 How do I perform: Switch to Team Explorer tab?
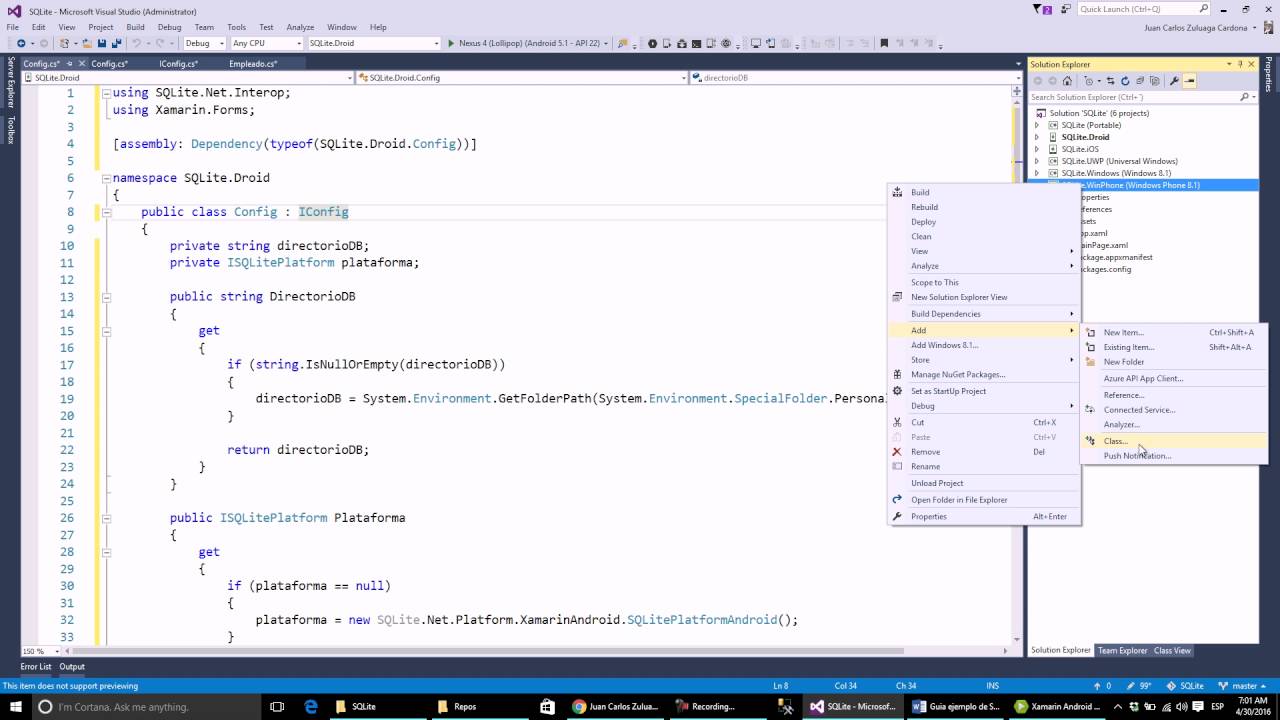1123,650
